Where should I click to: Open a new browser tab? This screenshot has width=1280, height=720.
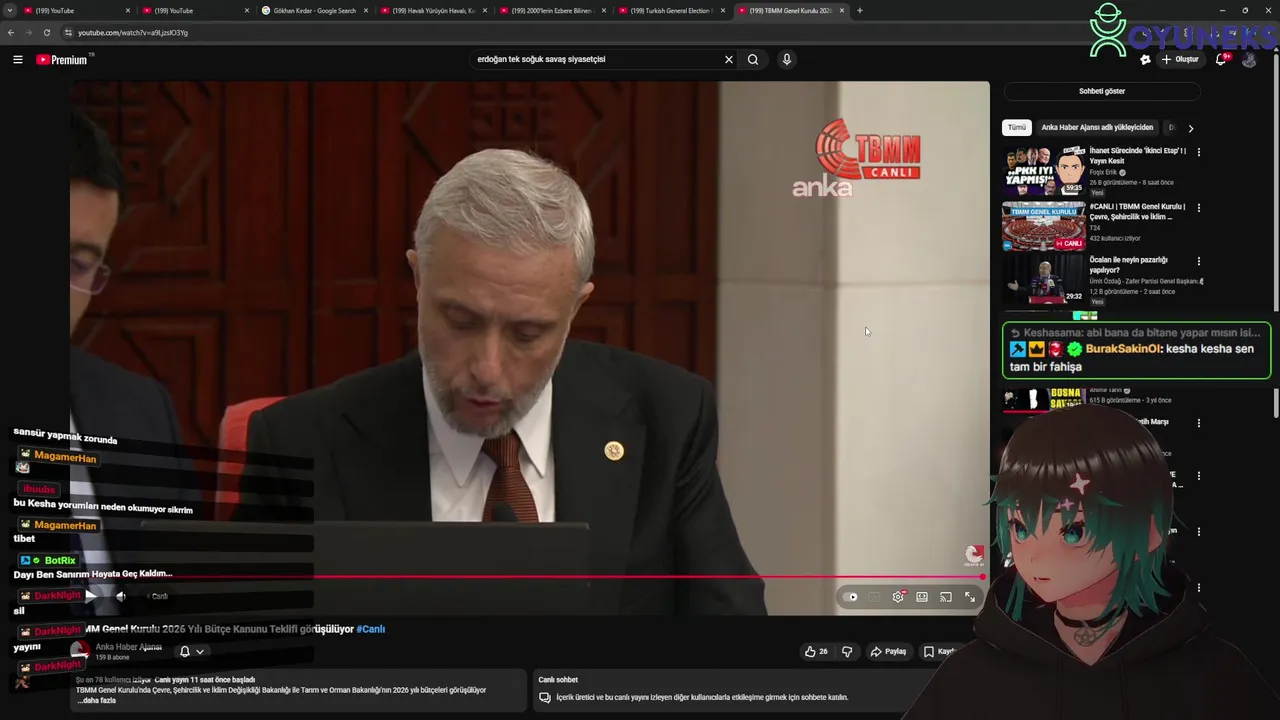pyautogui.click(x=860, y=10)
